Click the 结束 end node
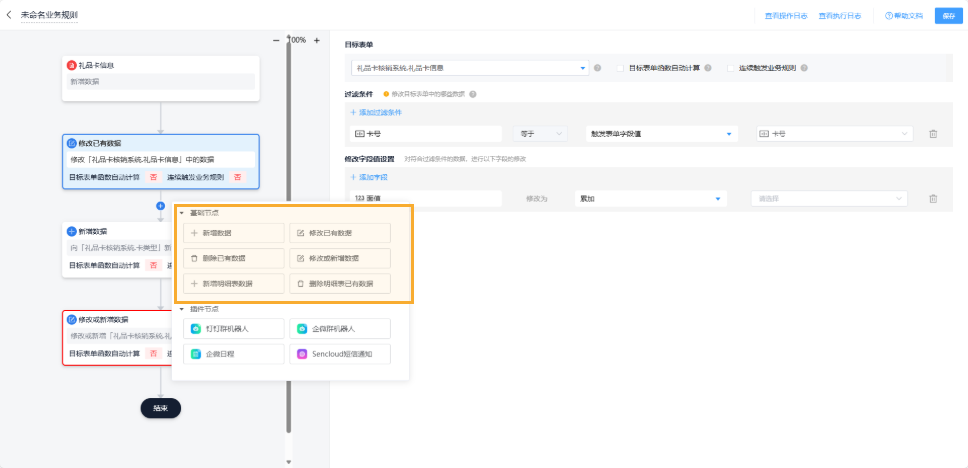This screenshot has width=968, height=468. [x=161, y=408]
